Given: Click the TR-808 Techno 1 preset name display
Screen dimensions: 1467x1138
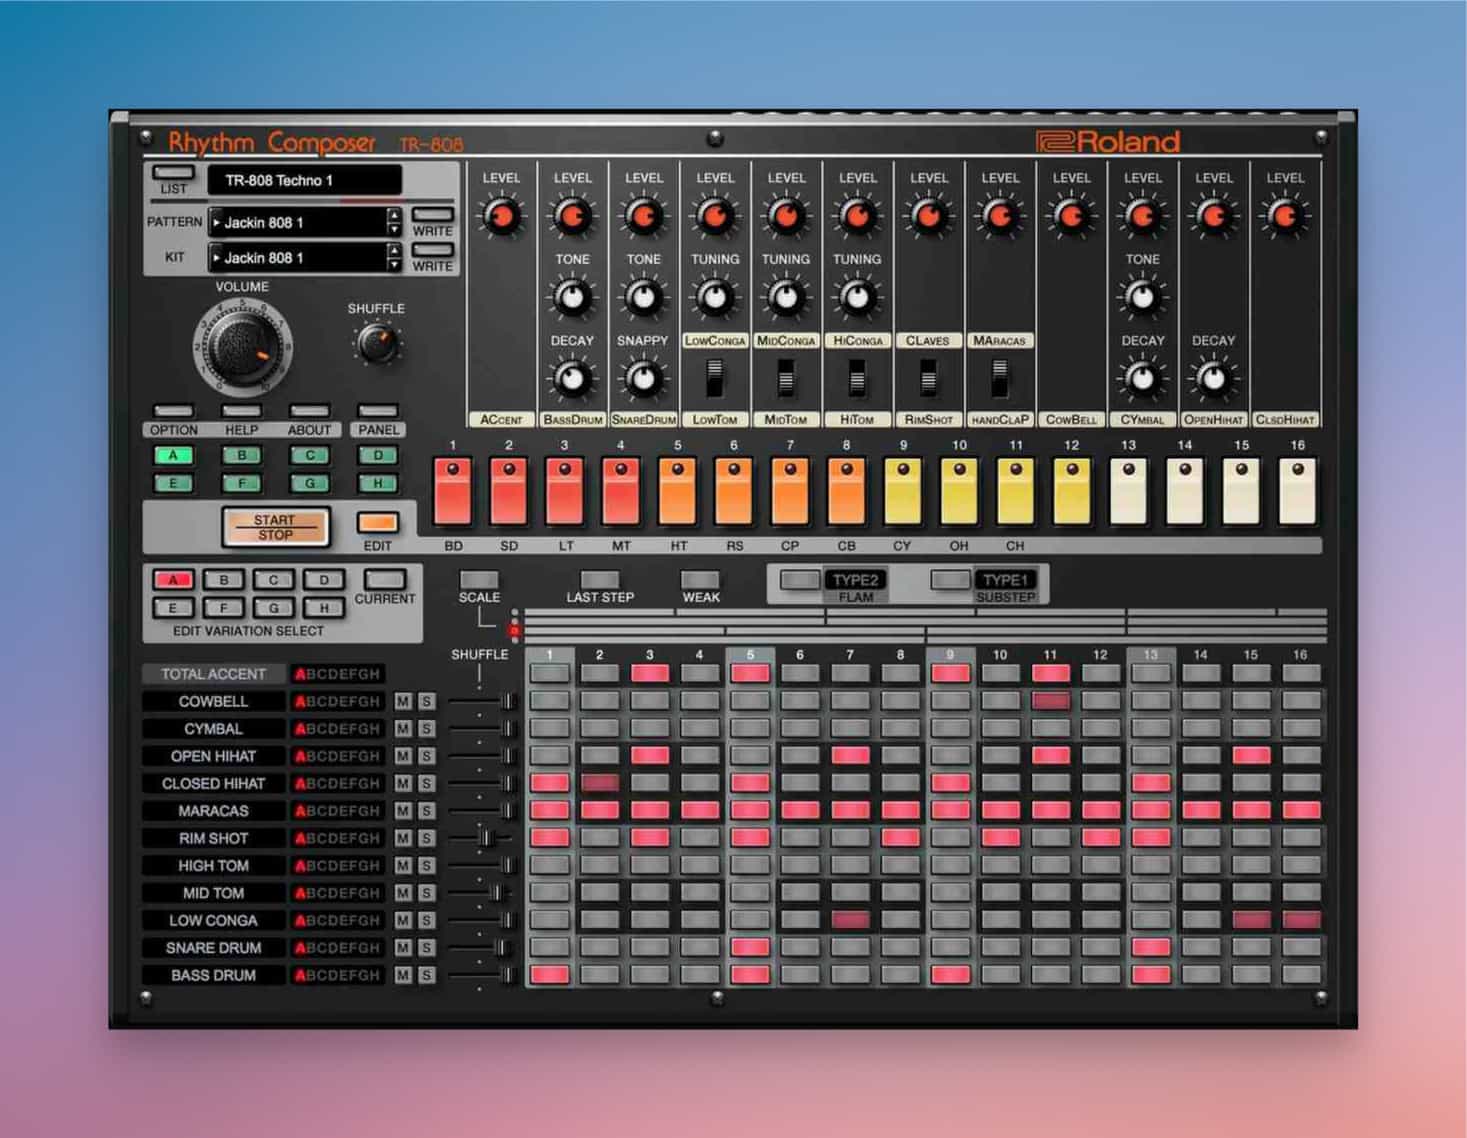Looking at the screenshot, I should tap(304, 181).
